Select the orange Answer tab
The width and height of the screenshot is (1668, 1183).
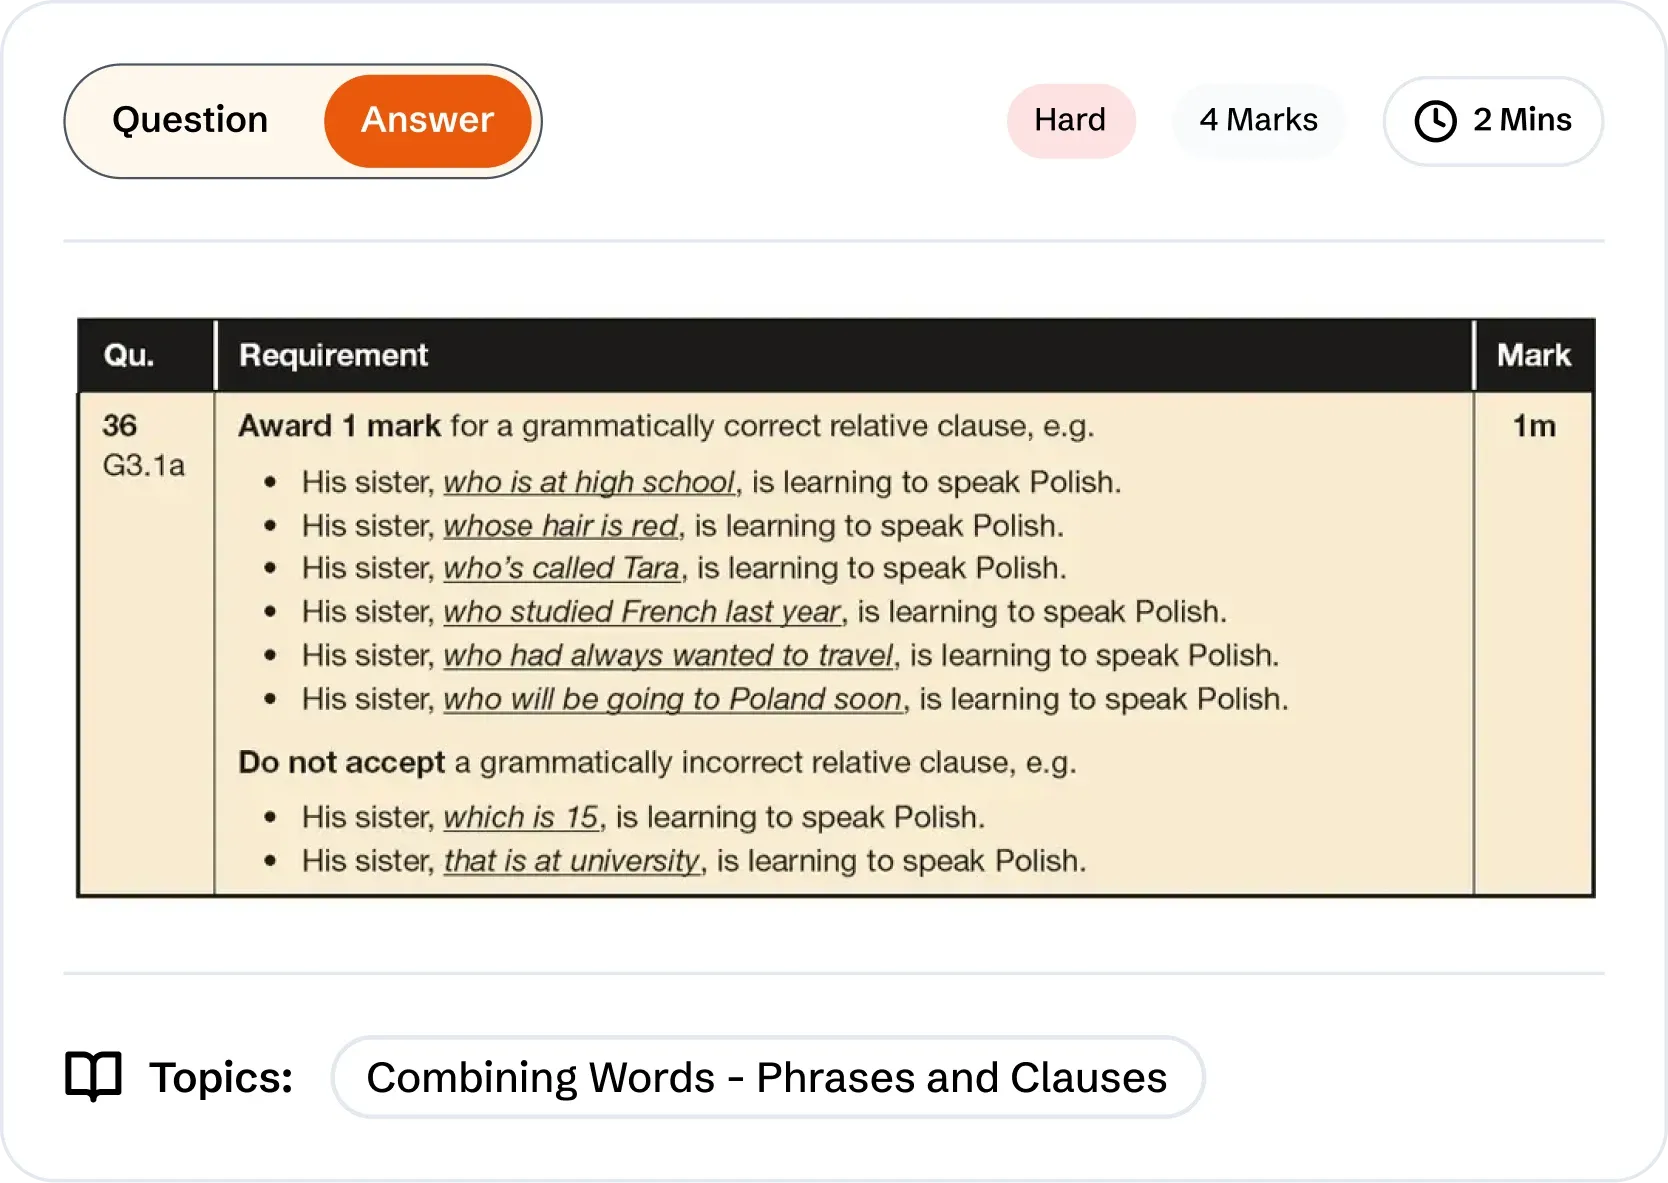(x=427, y=120)
